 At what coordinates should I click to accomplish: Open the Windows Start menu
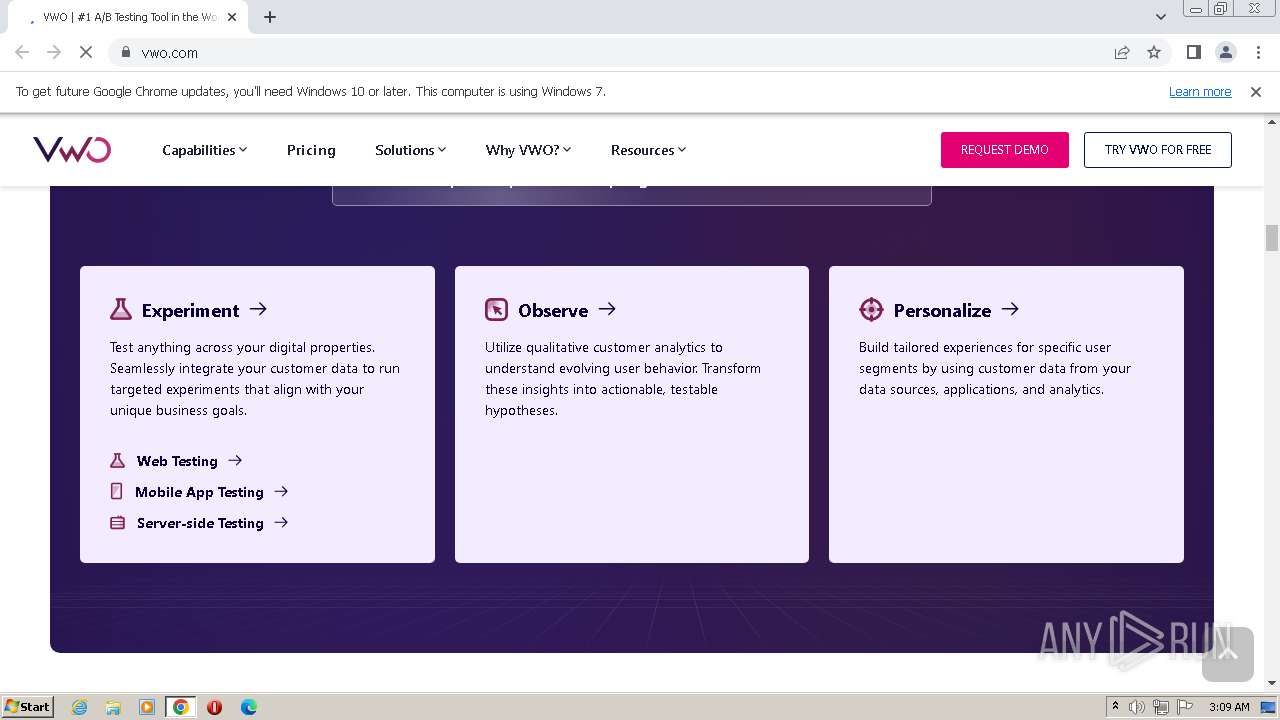coord(28,706)
